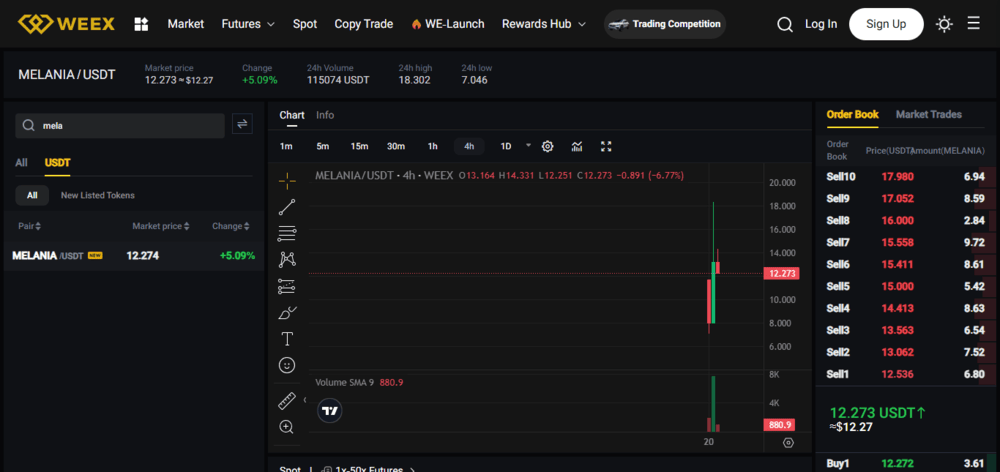Select the trend line drawing tool
Image resolution: width=1000 pixels, height=472 pixels.
tap(287, 207)
